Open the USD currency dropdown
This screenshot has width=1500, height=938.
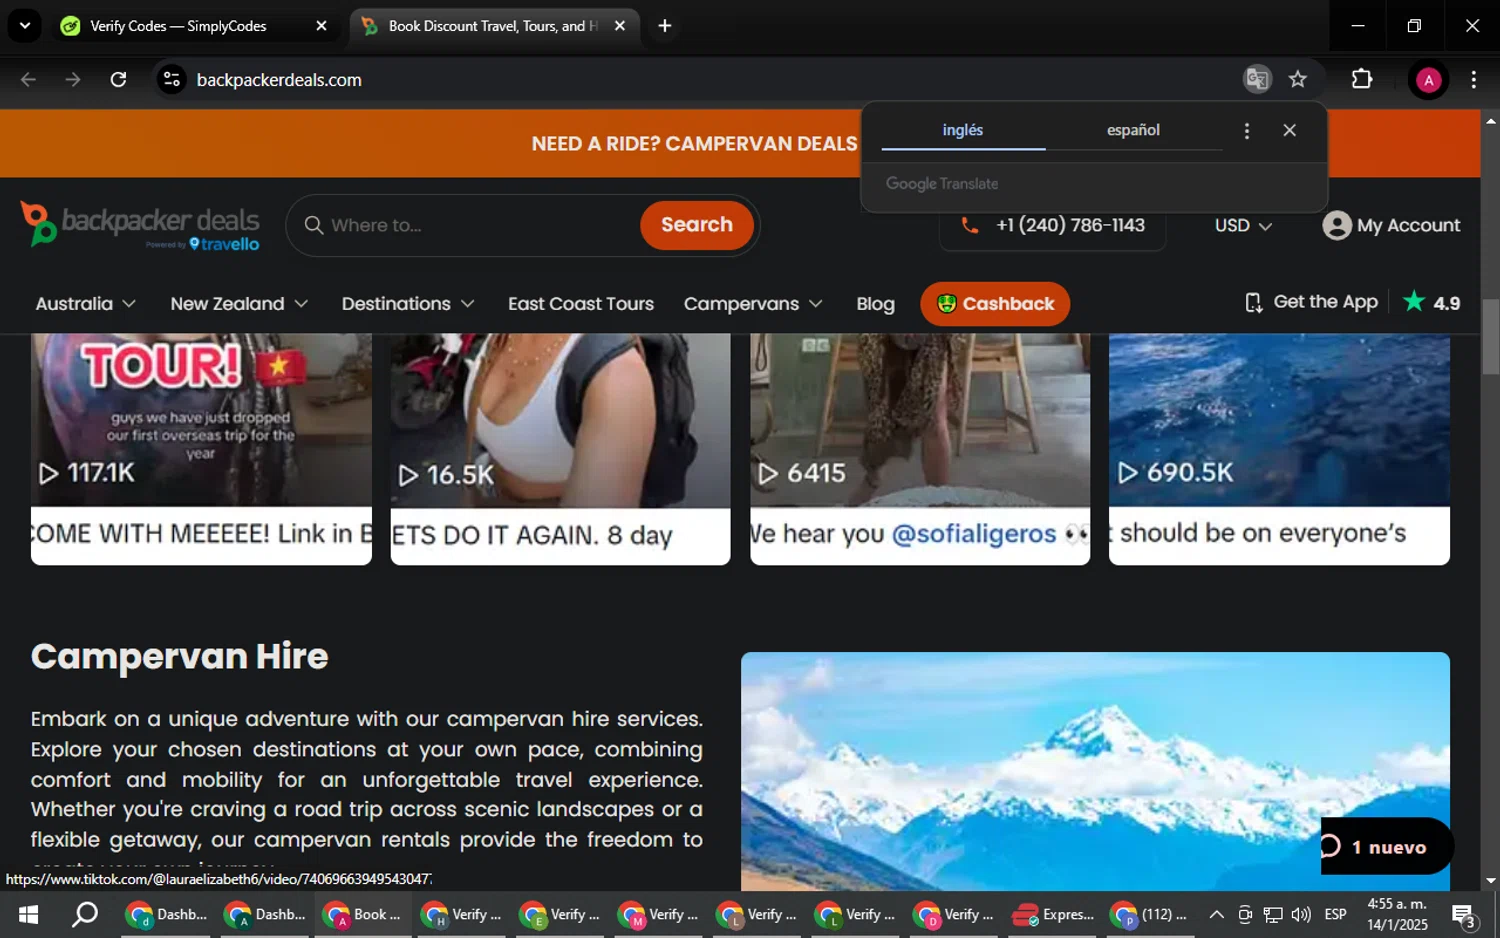coord(1243,226)
